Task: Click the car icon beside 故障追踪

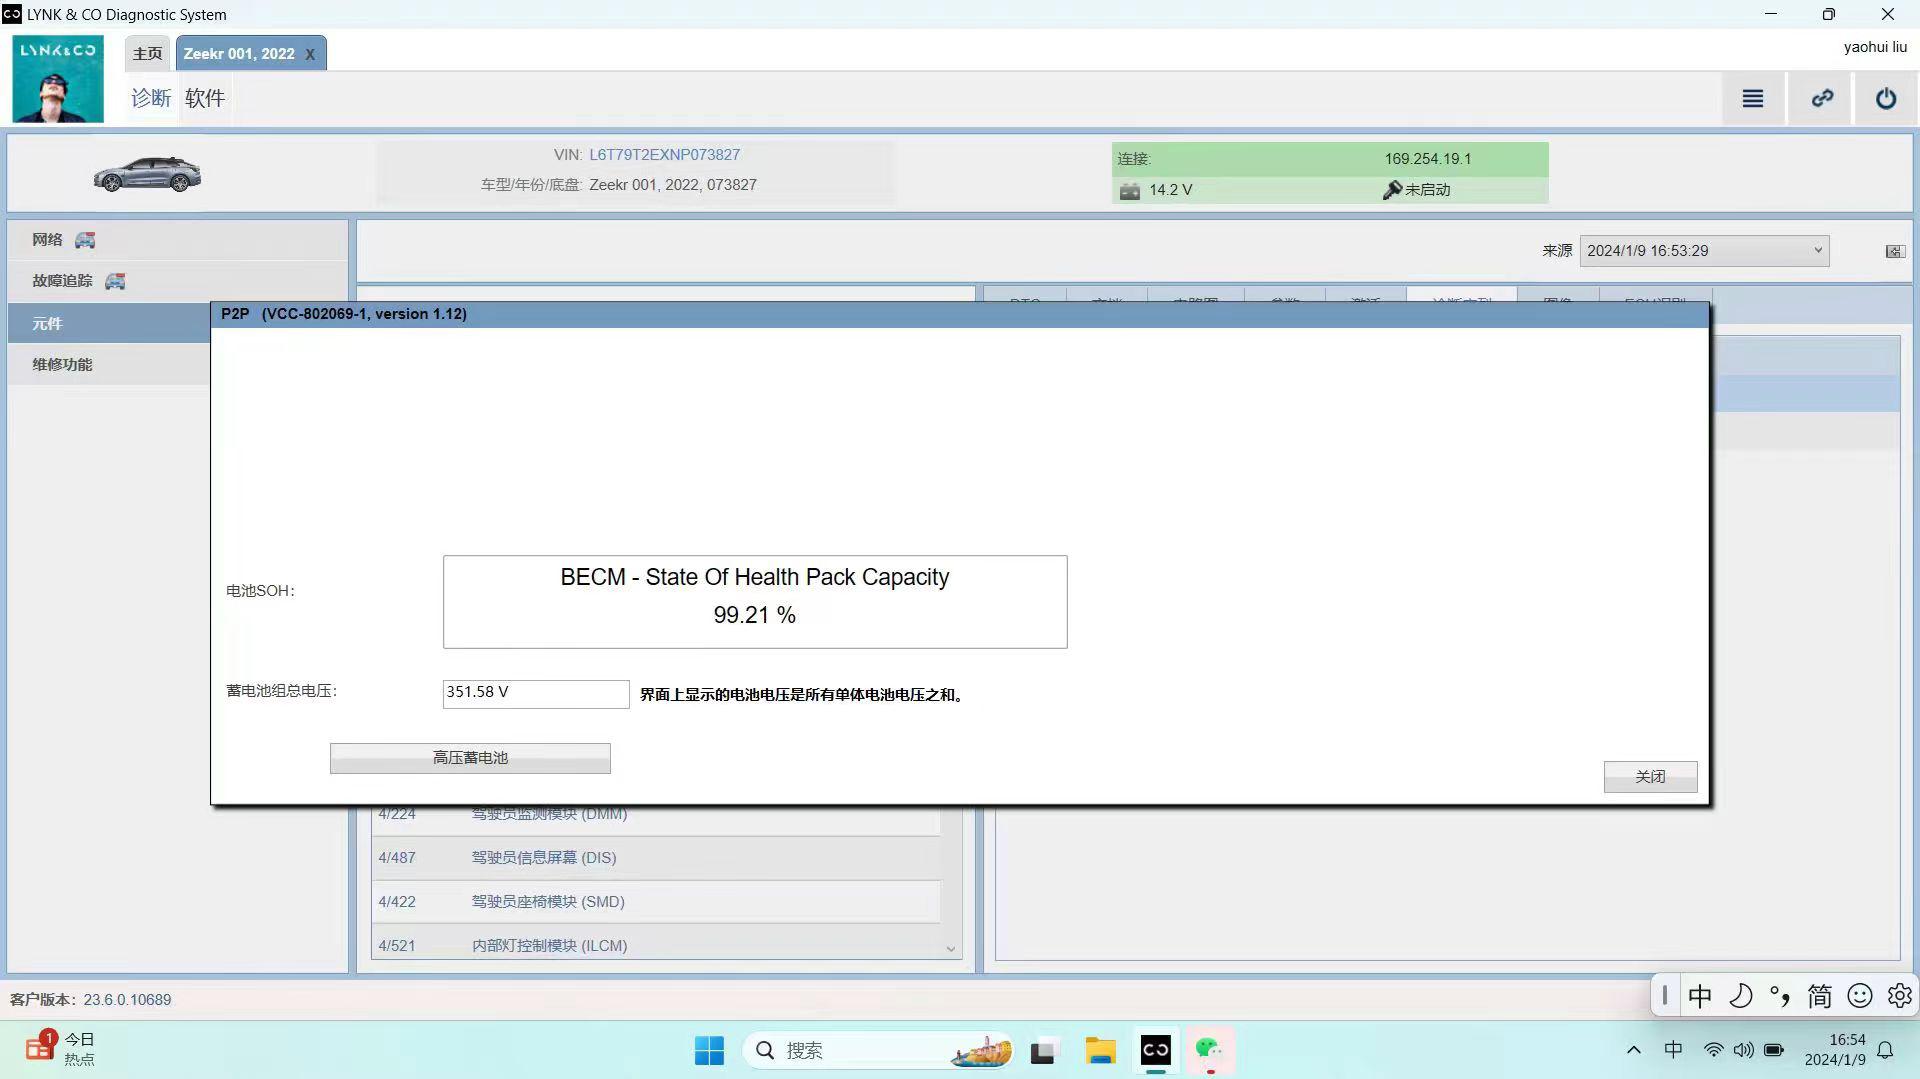Action: click(x=115, y=281)
